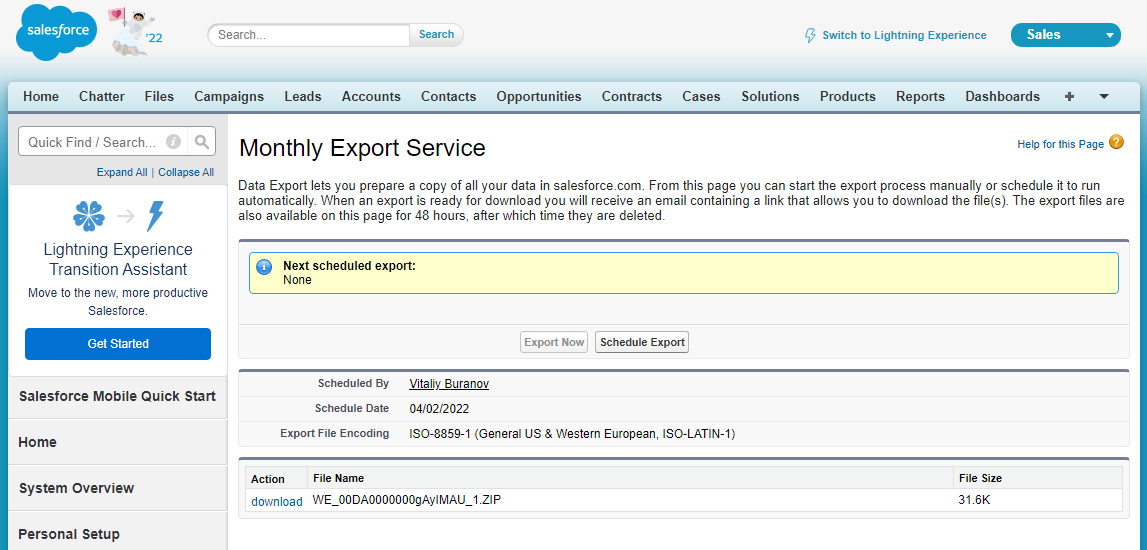This screenshot has height=550, width=1147.
Task: Click the lightning bolt icon beside Switch to Lightning
Action: pos(810,35)
